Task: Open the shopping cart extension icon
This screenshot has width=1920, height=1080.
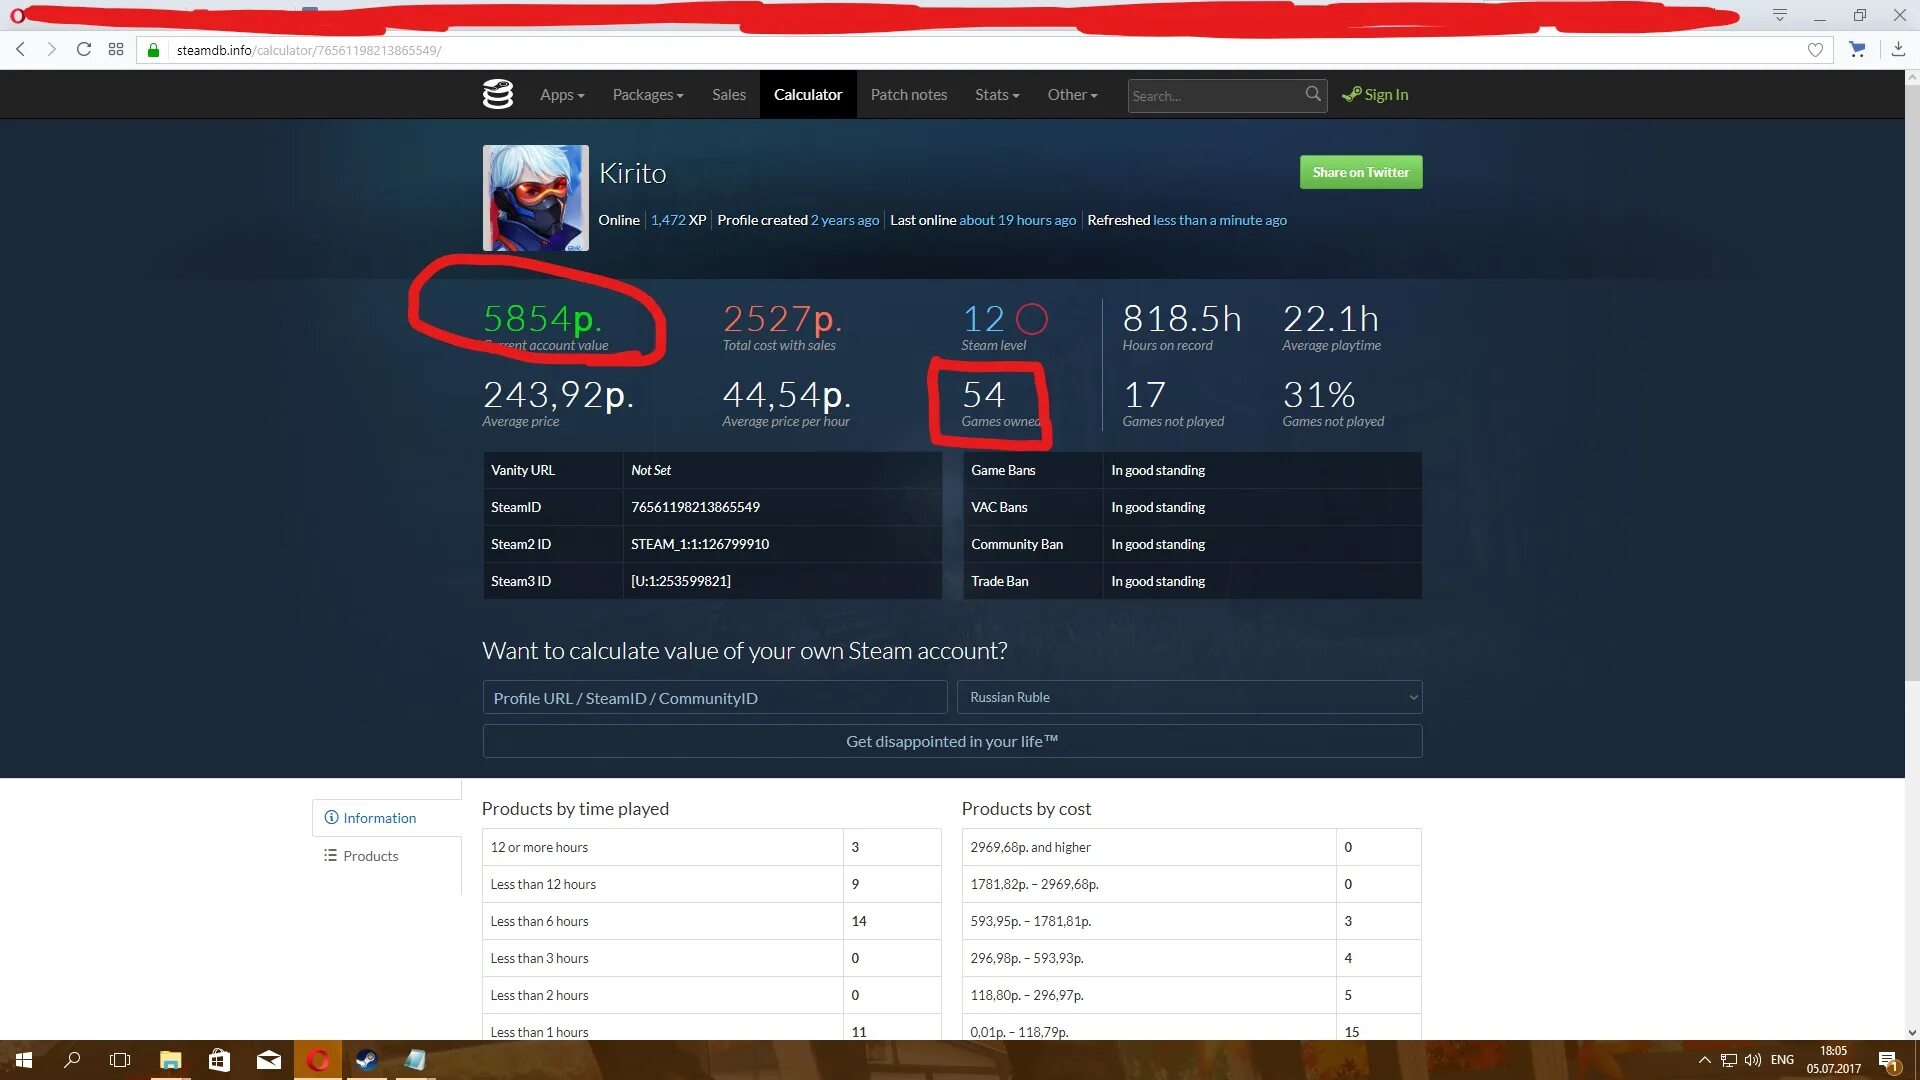Action: [1857, 49]
